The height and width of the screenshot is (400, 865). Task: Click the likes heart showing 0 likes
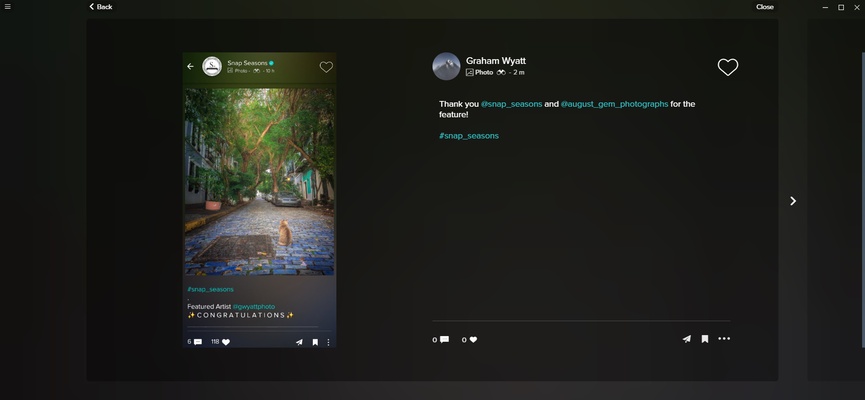click(x=473, y=339)
